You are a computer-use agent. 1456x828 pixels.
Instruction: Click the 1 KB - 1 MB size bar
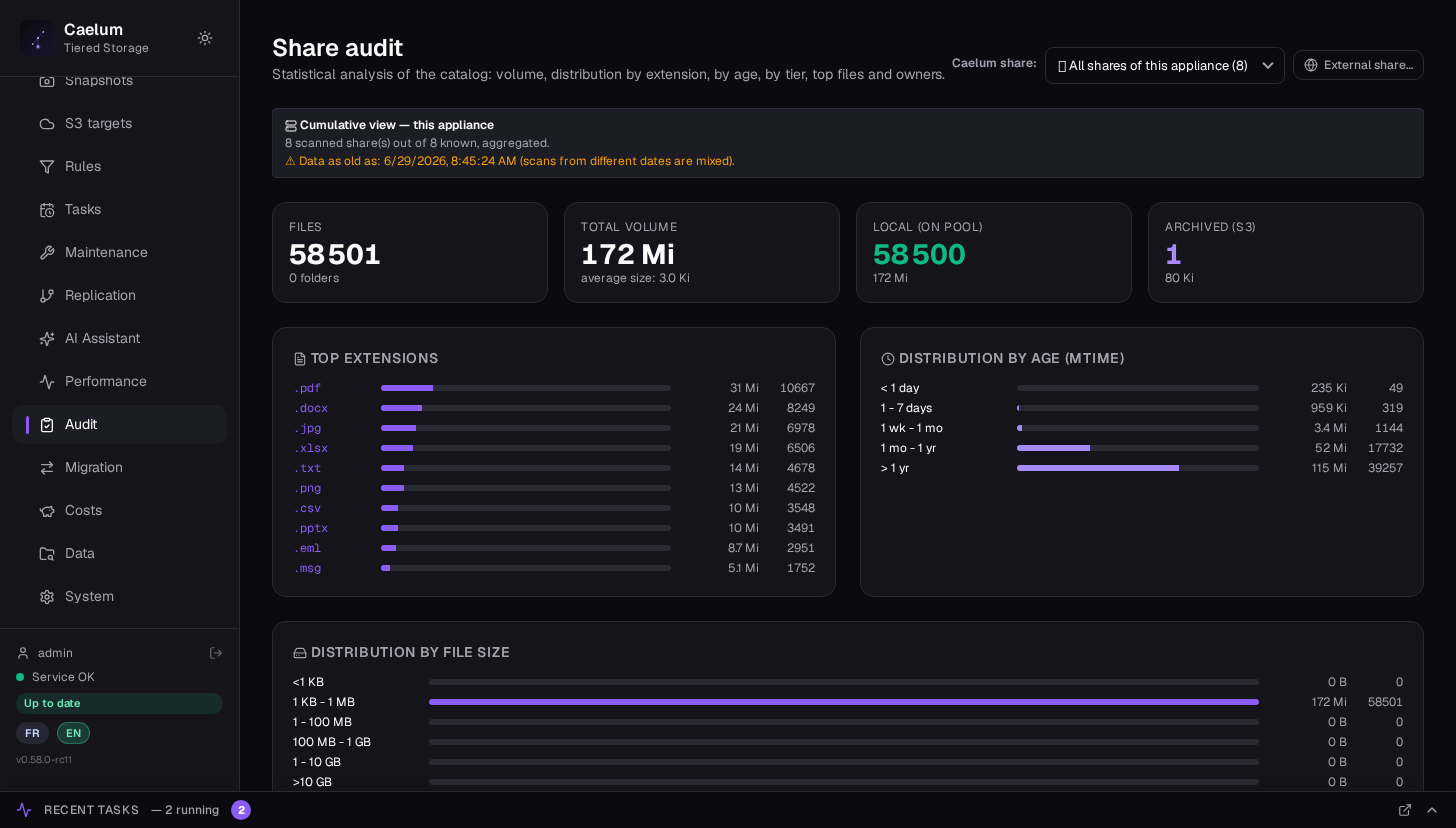click(x=844, y=702)
